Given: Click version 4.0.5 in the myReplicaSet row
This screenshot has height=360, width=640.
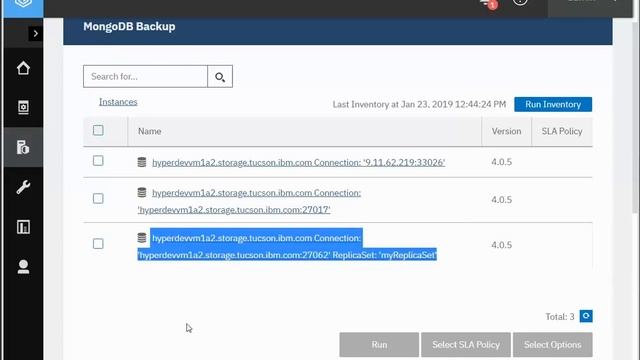Looking at the screenshot, I should pos(502,245).
